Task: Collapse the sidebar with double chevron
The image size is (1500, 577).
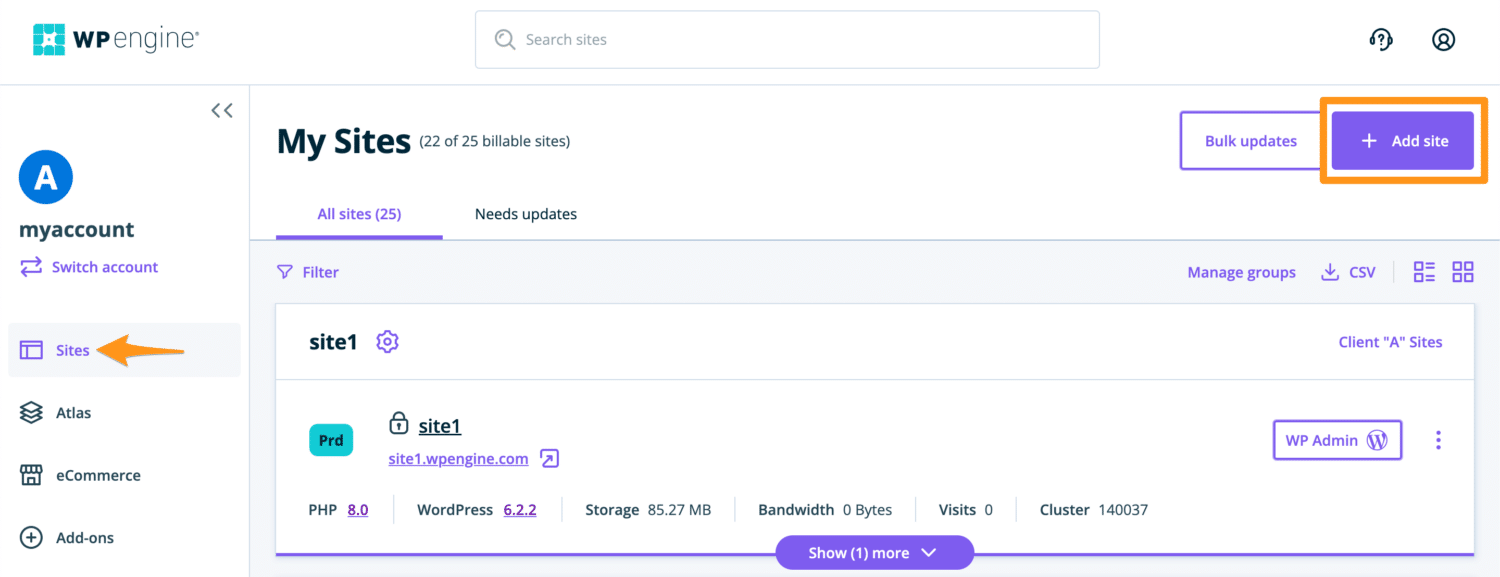Action: coord(222,110)
